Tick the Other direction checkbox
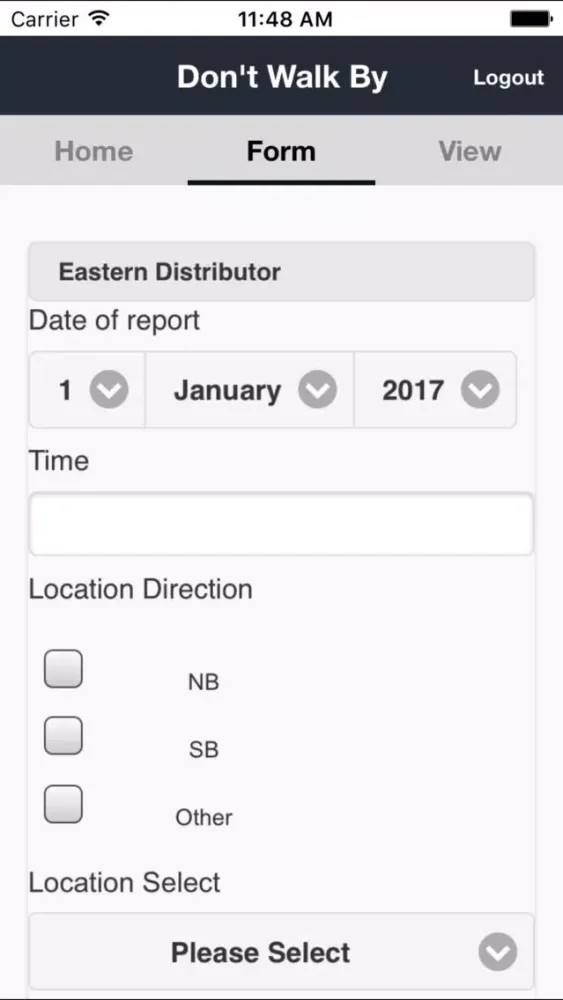Viewport: 563px width, 1000px height. click(63, 804)
